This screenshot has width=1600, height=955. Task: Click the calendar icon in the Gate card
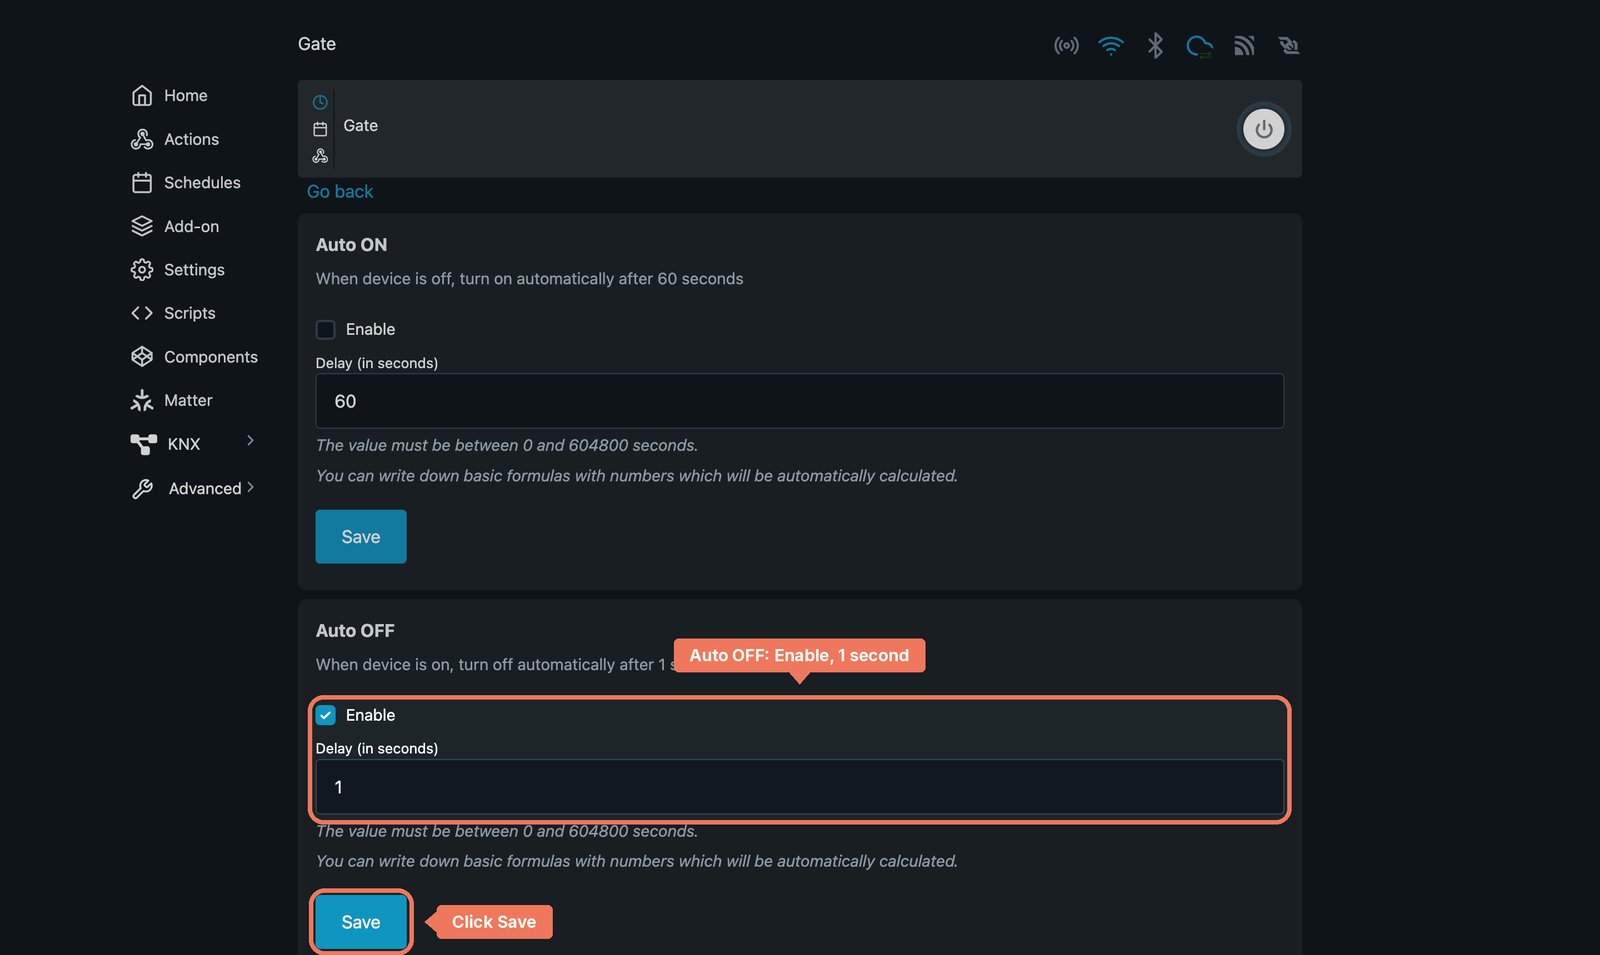click(x=320, y=129)
